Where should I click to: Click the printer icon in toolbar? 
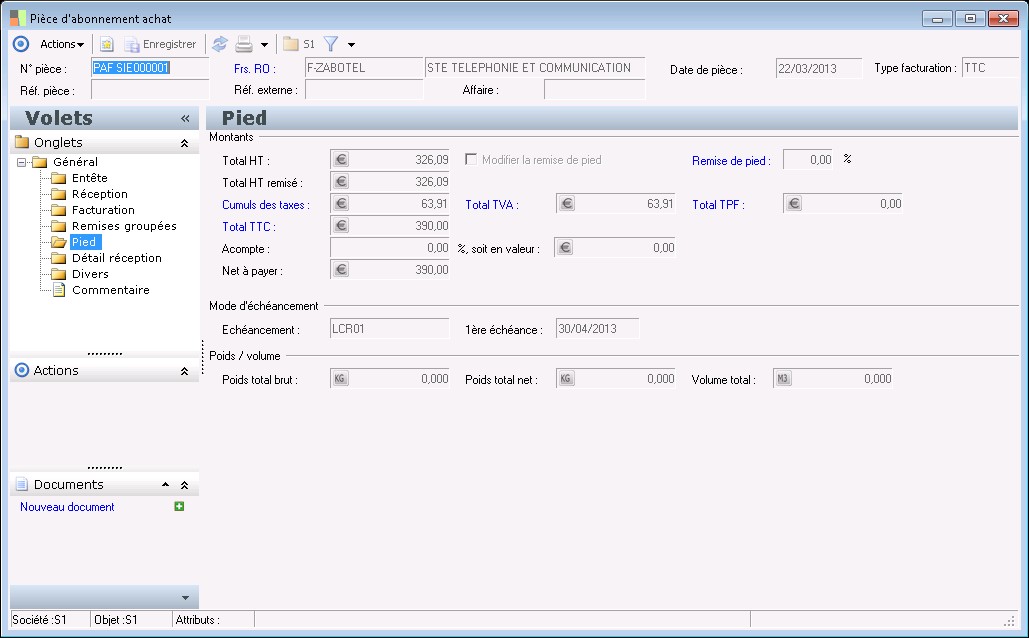point(243,44)
